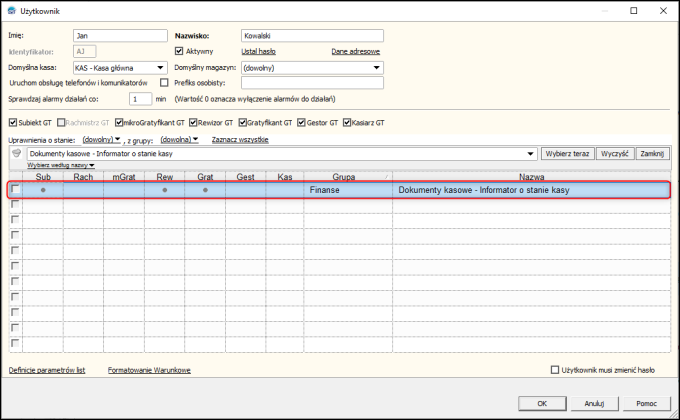Toggle the Subiekt GT checkbox

pos(13,123)
